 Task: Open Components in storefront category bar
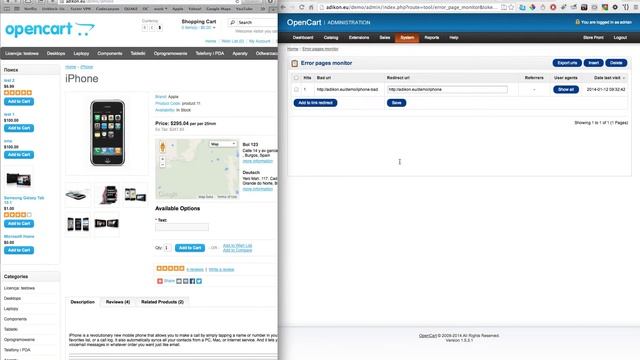[x=110, y=53]
